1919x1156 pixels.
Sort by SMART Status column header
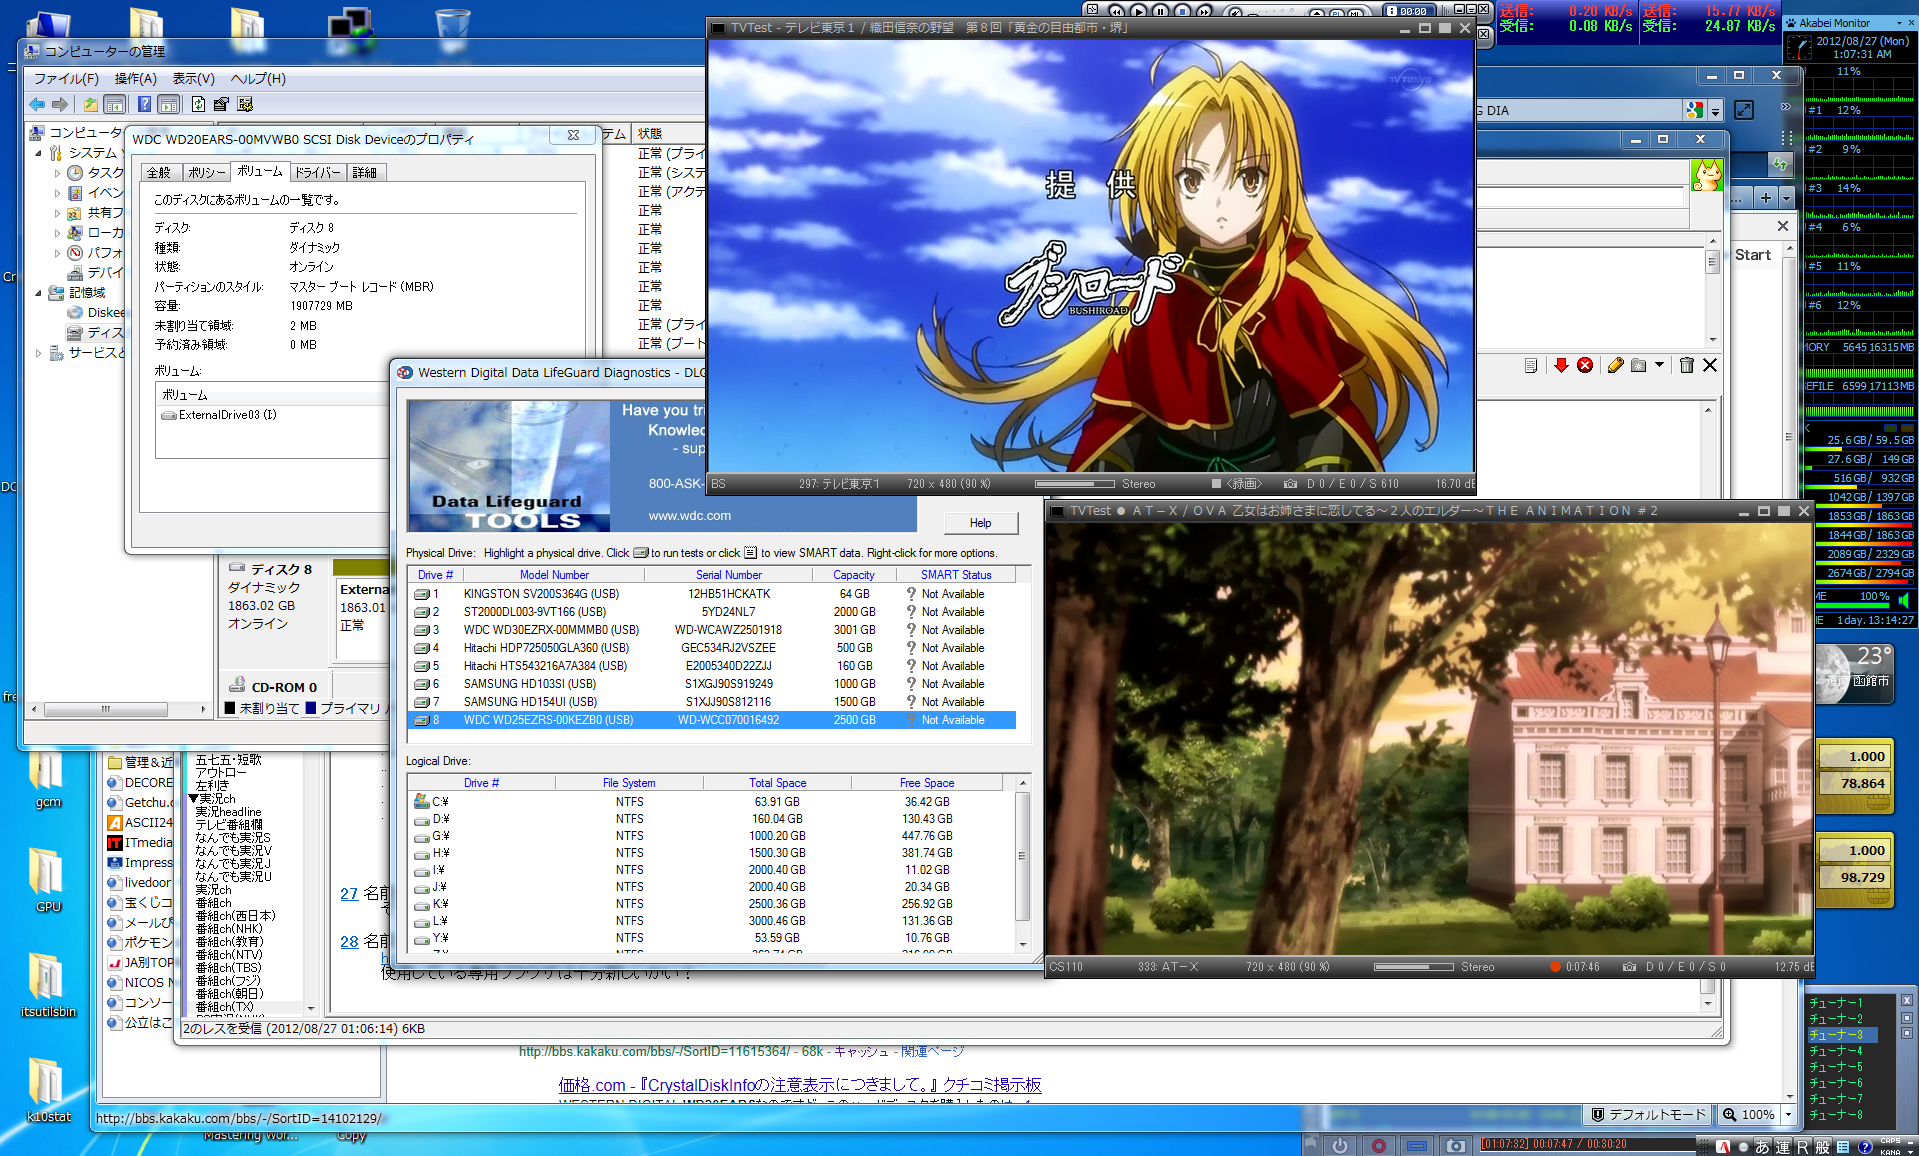point(956,575)
